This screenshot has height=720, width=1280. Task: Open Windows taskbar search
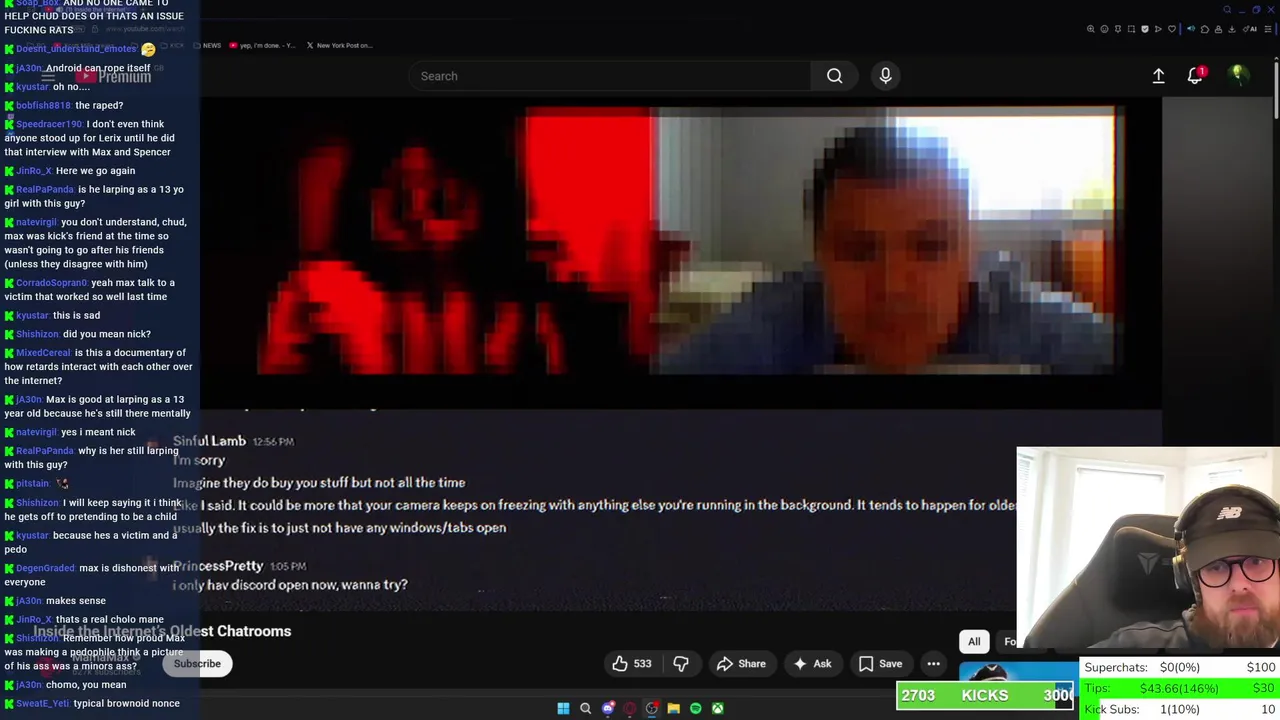click(x=585, y=709)
